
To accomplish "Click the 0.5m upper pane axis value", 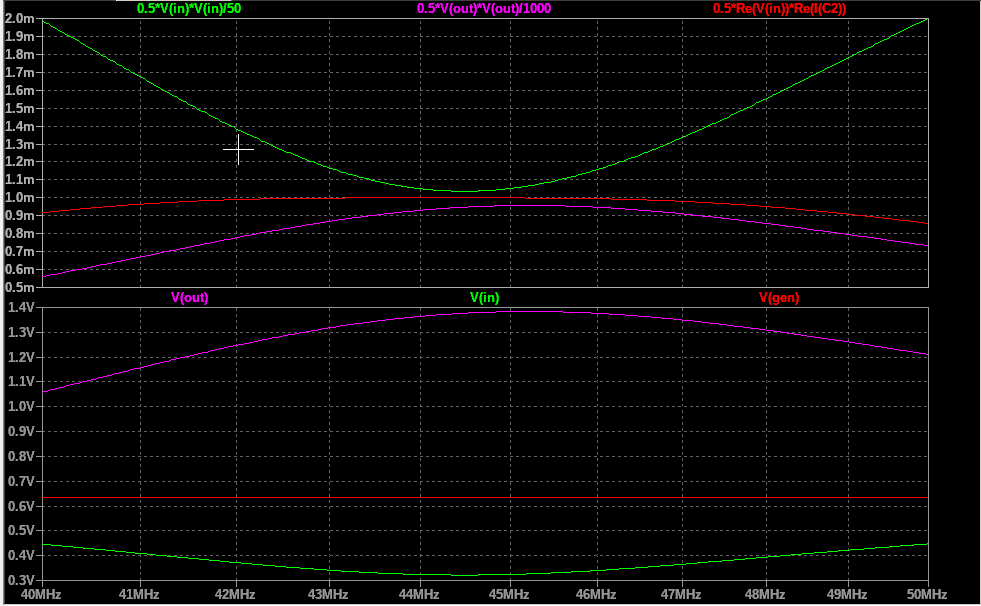I will tap(19, 288).
